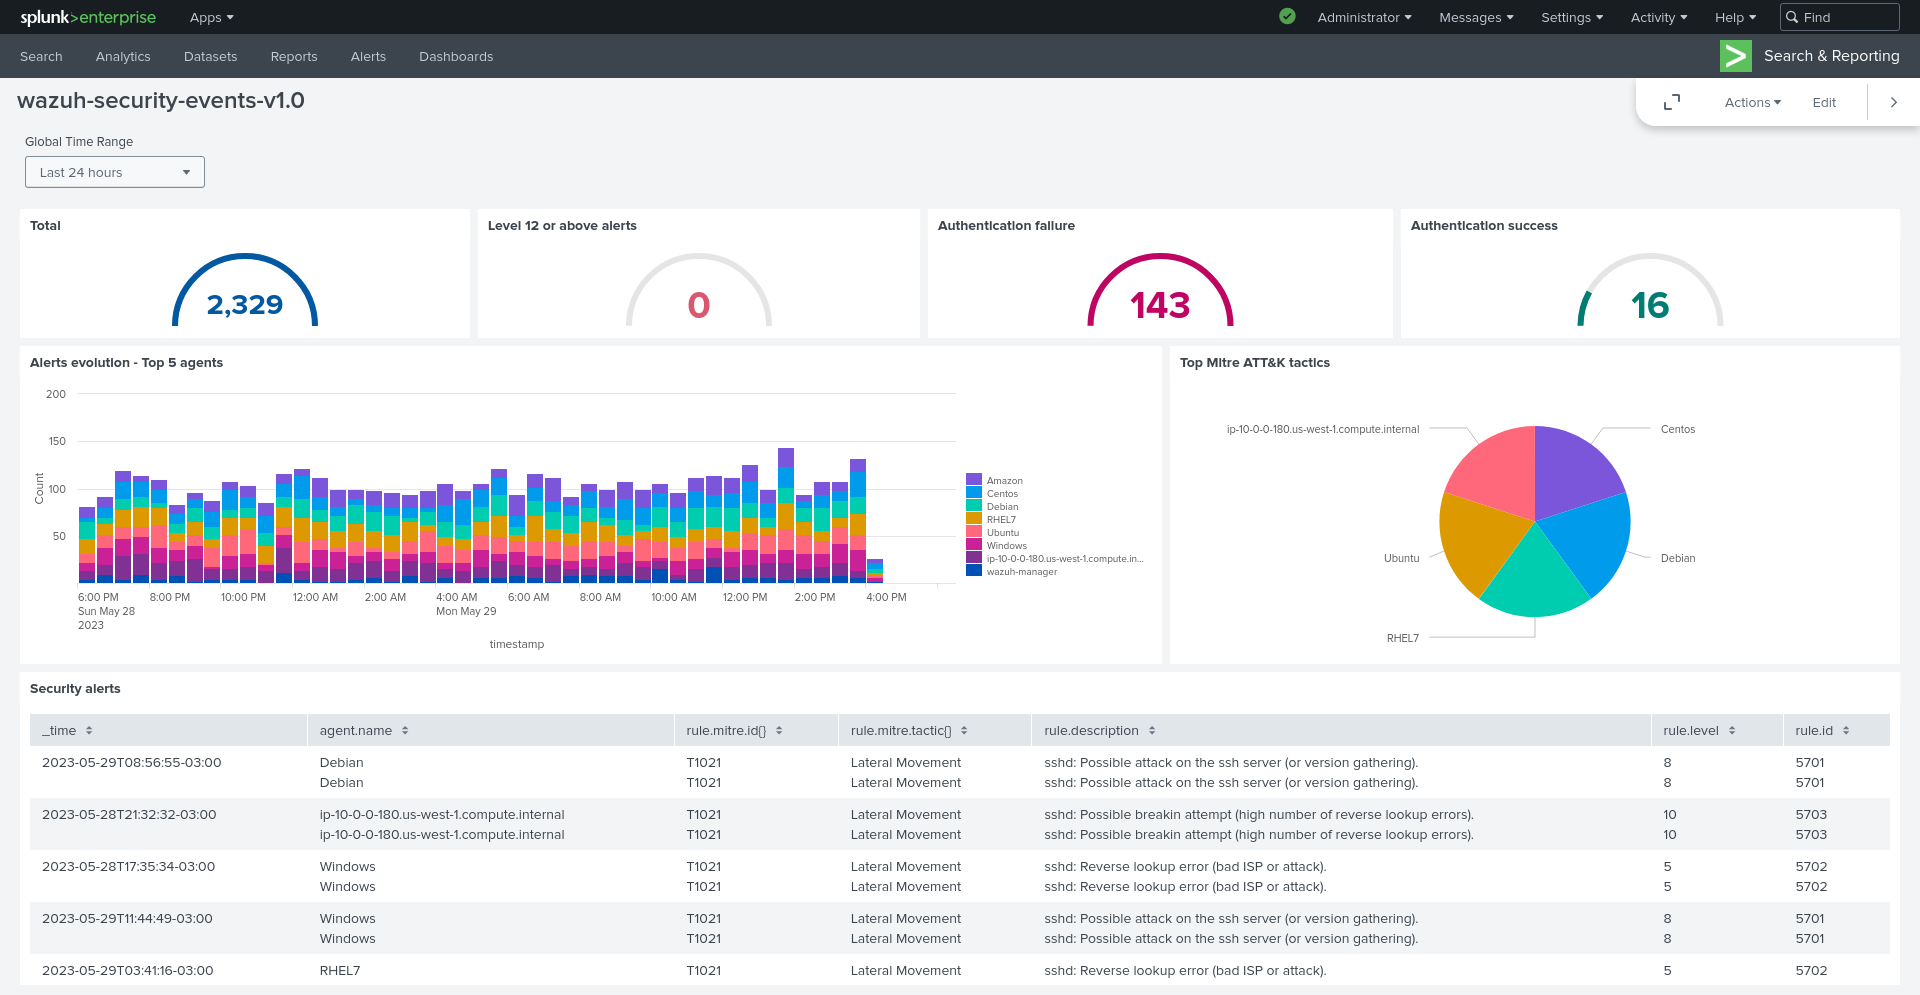Toggle wazuh-manager series in chart legend
Image resolution: width=1920 pixels, height=995 pixels.
1021,572
